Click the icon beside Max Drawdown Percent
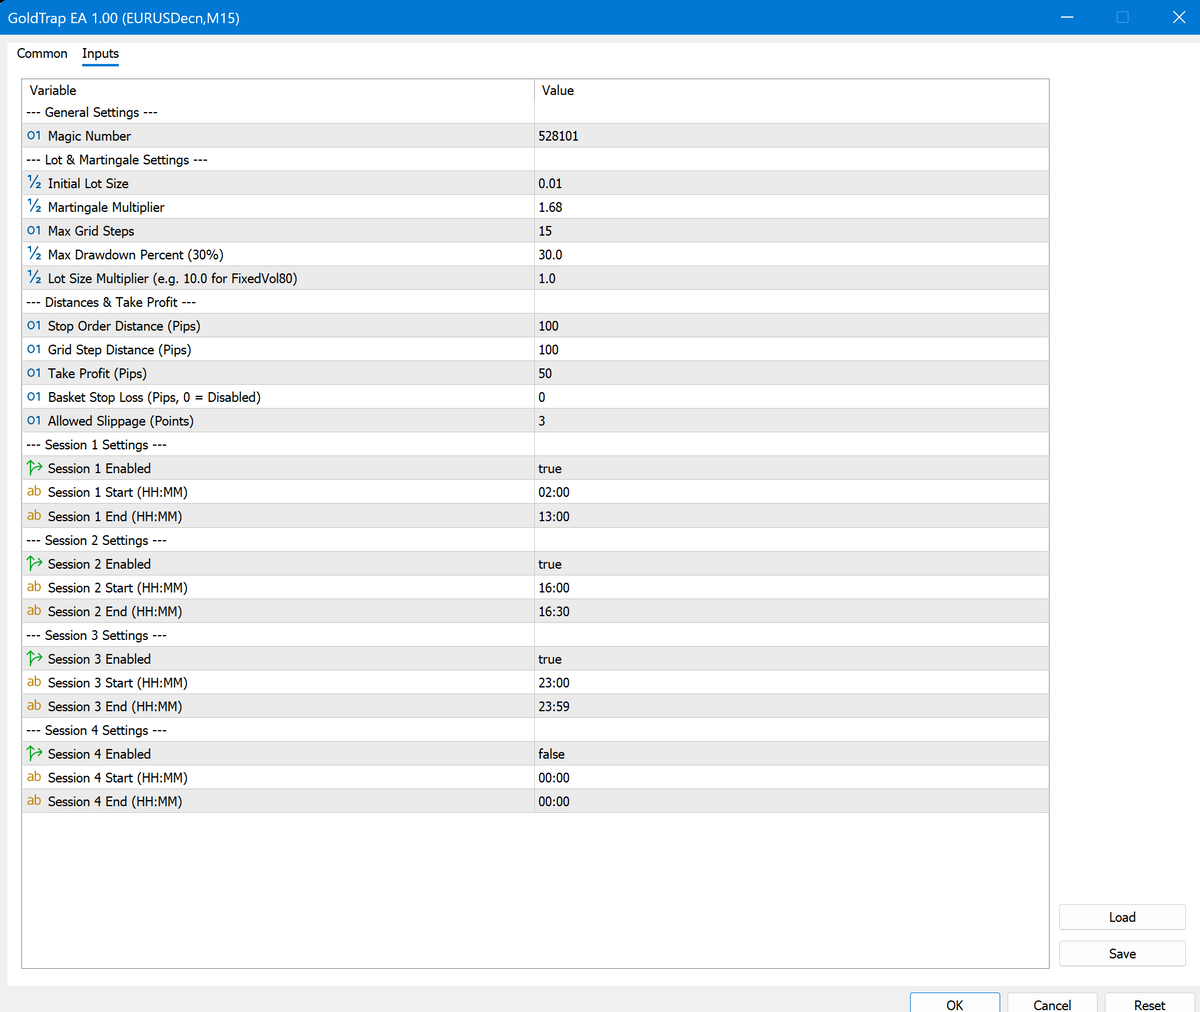The image size is (1200, 1012). 34,255
